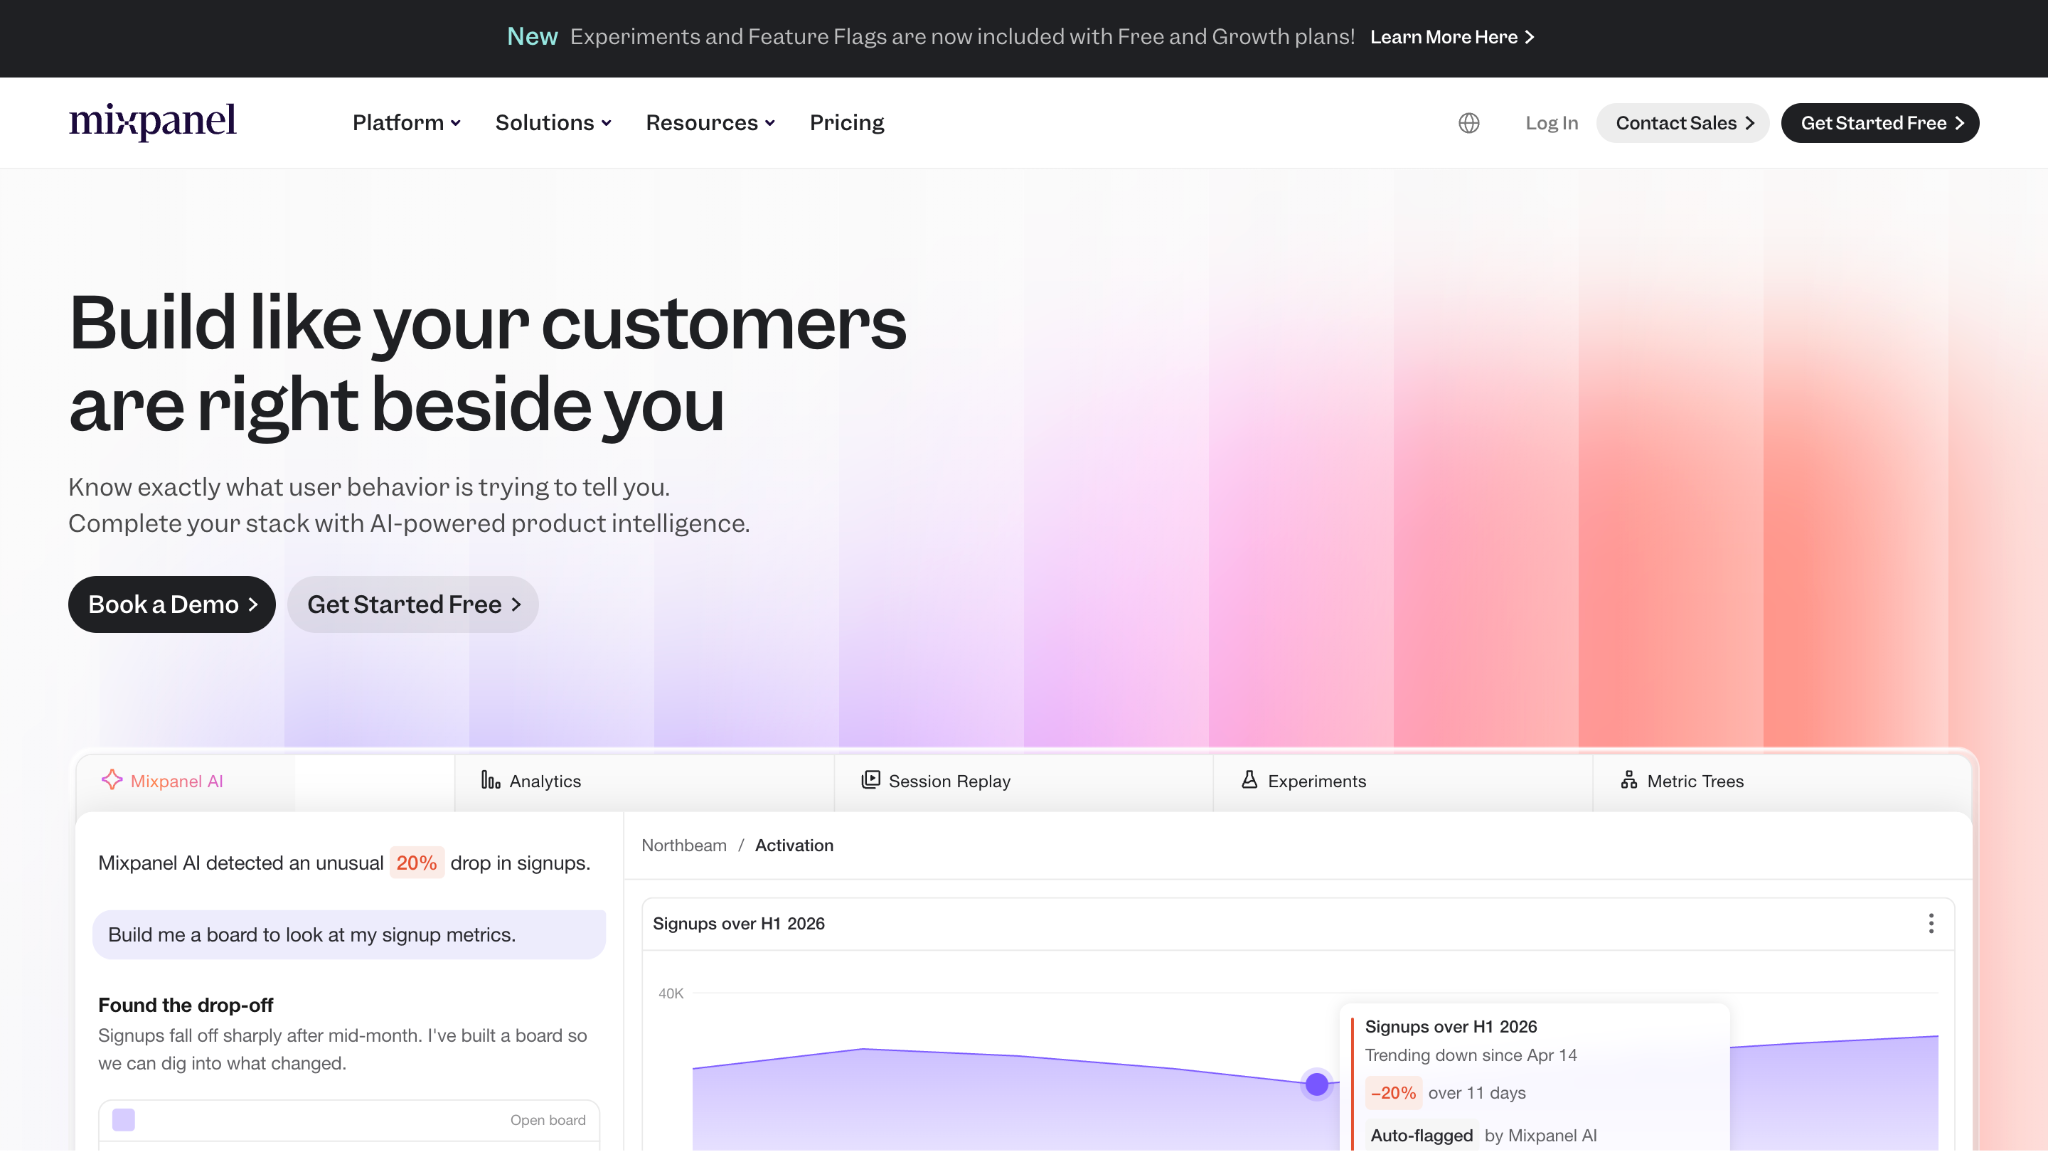Click the -20% badge in chart tooltip
The height and width of the screenshot is (1151, 2048).
tap(1393, 1093)
